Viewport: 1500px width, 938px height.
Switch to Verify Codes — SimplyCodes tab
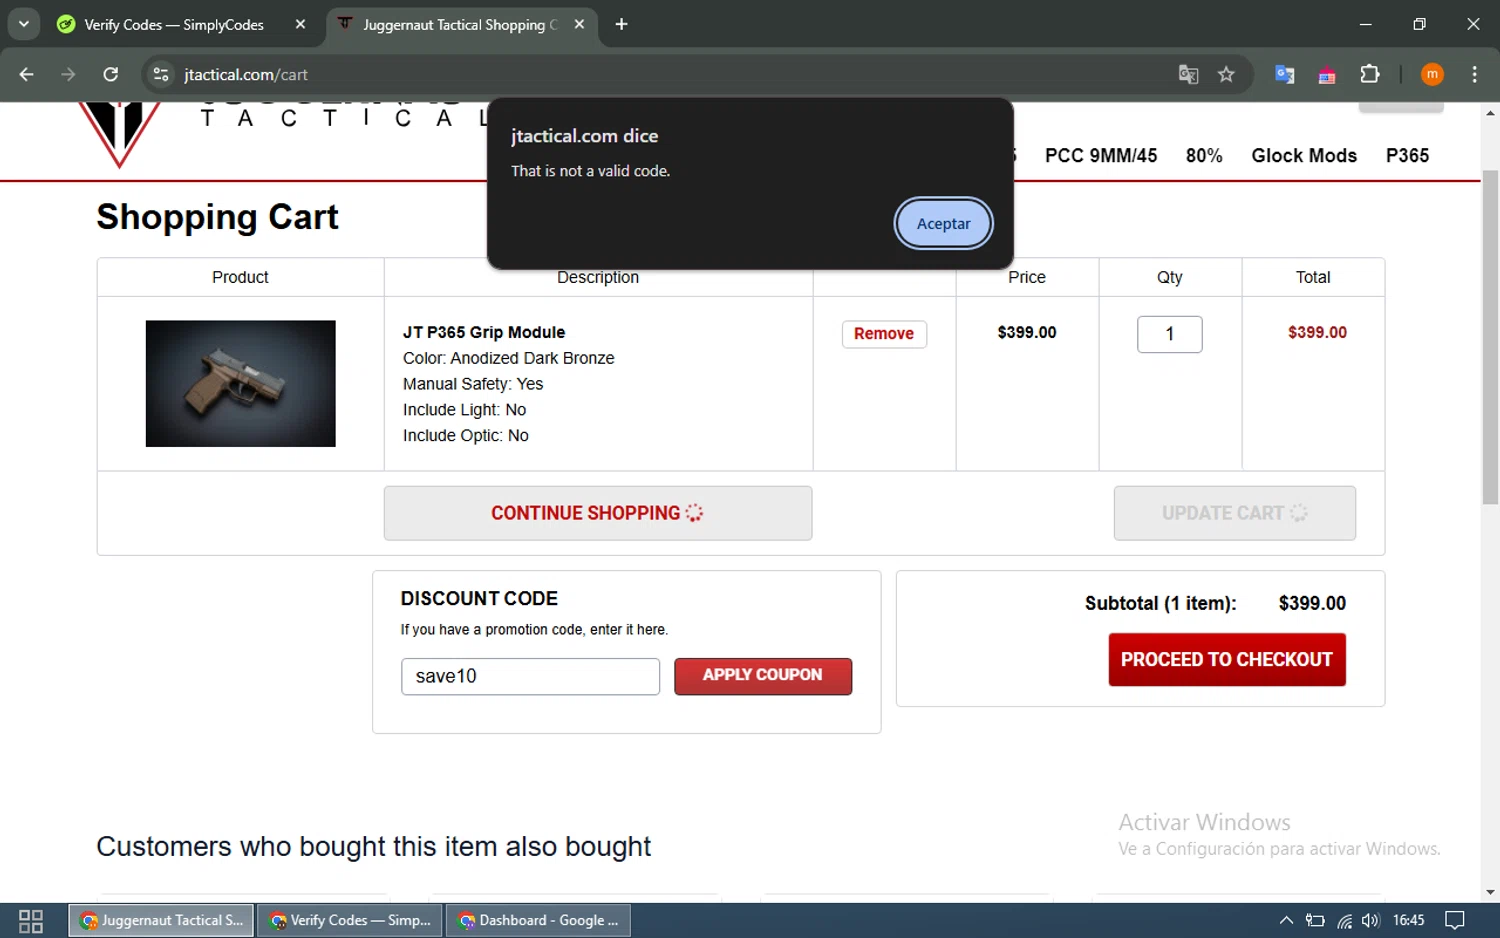(174, 24)
